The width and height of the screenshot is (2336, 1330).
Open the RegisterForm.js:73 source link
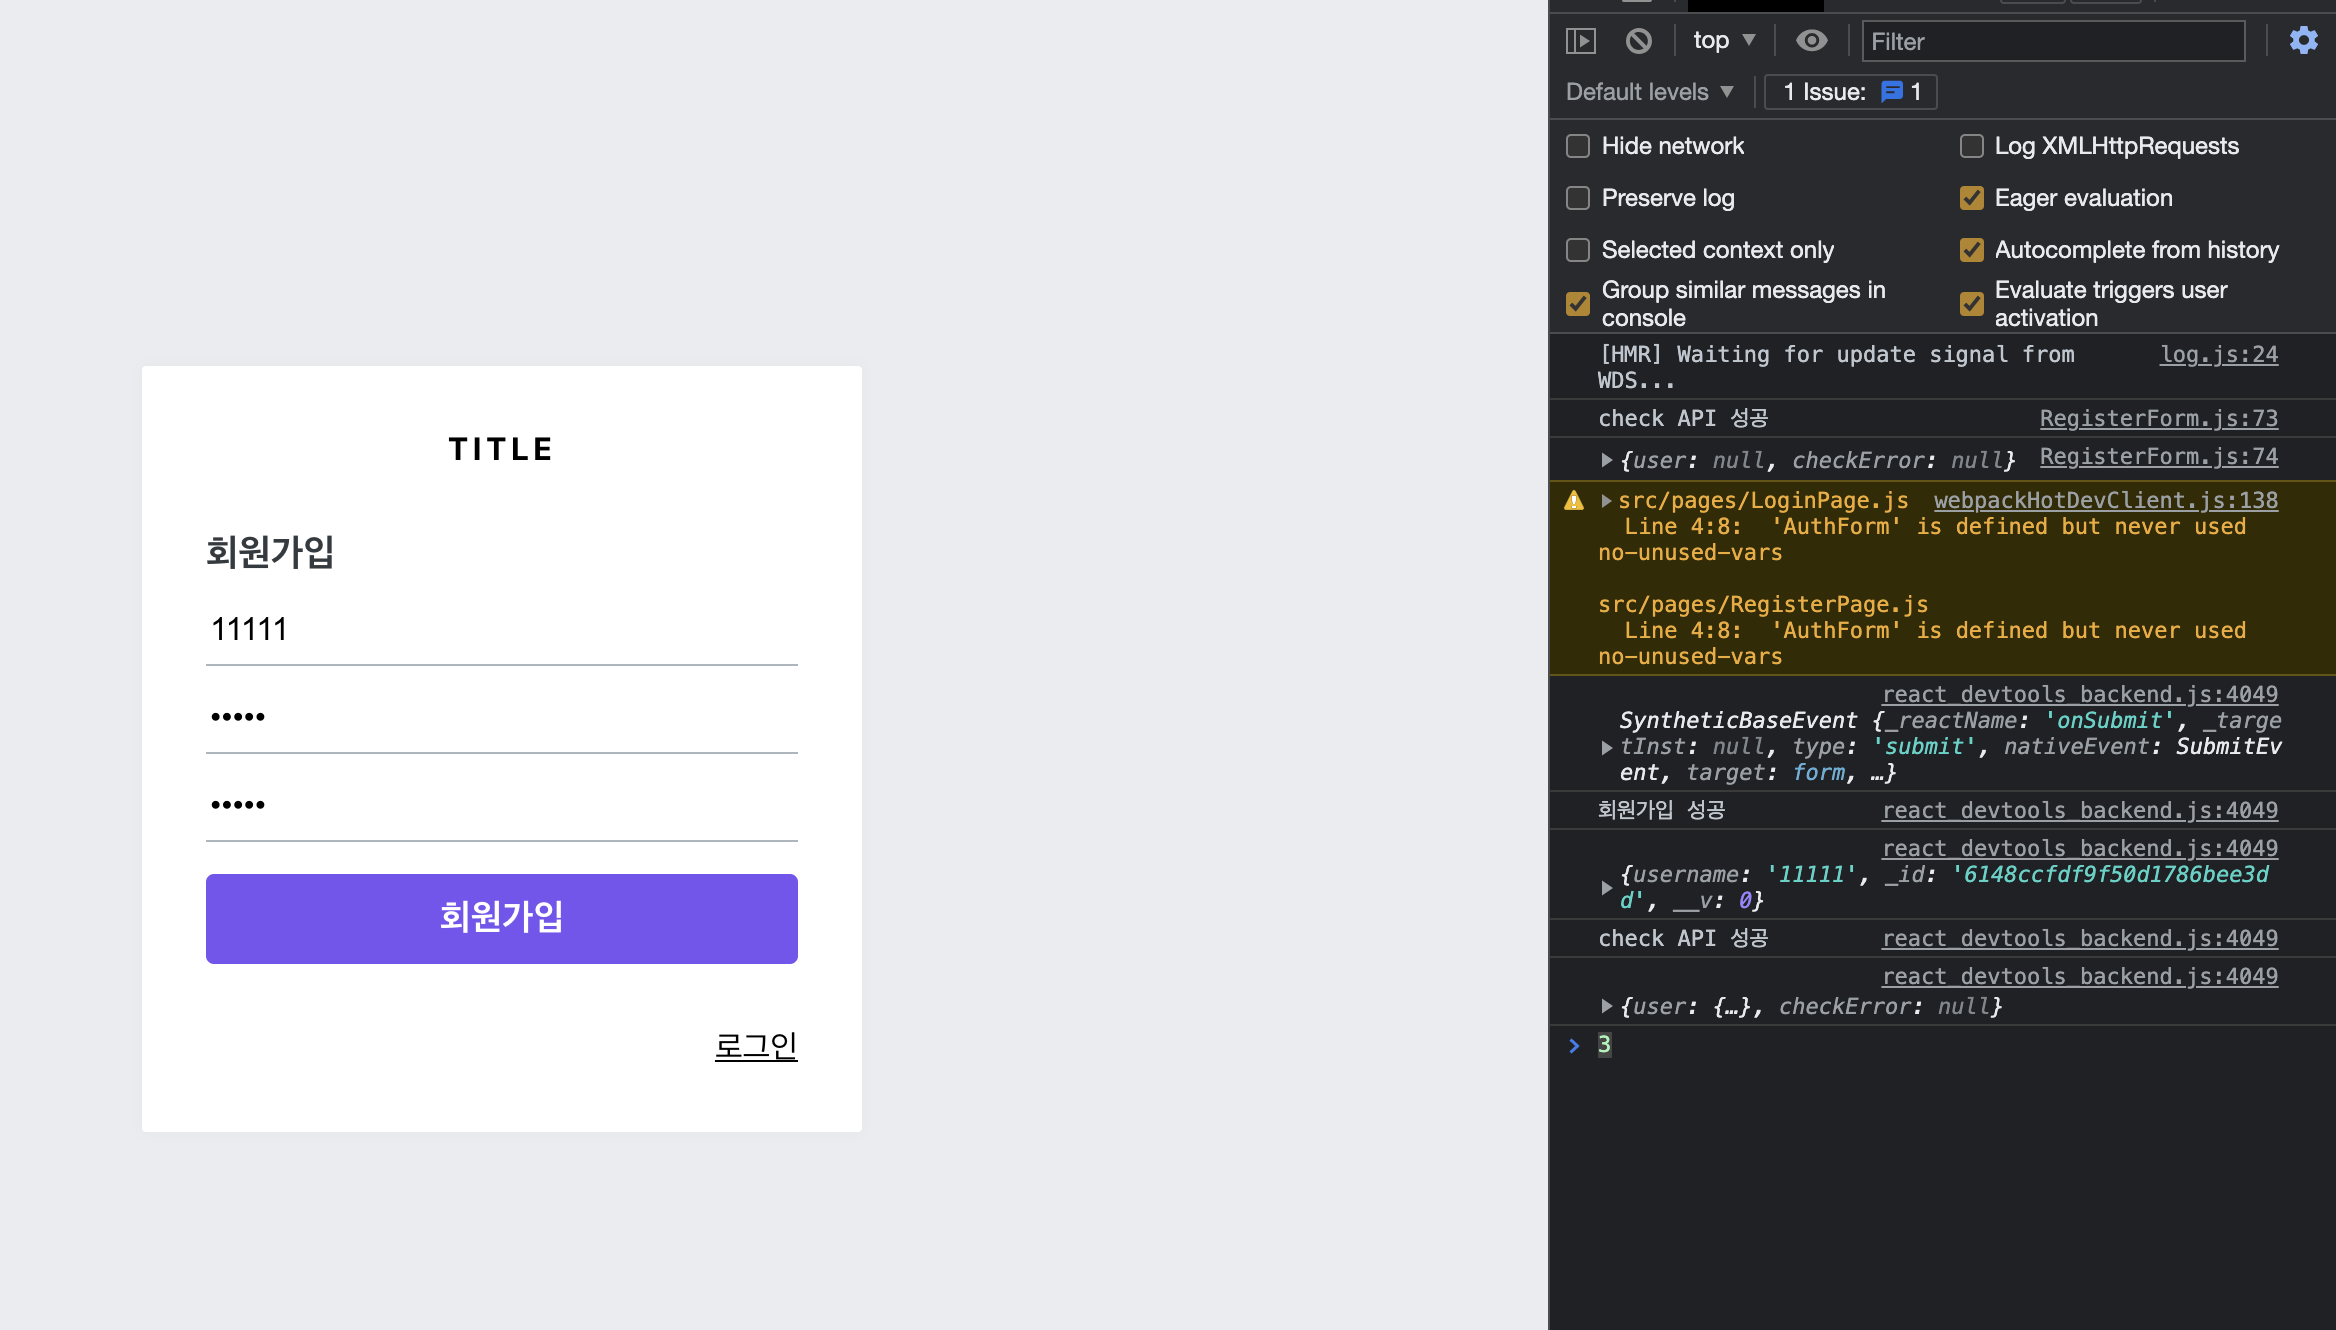pos(2158,418)
